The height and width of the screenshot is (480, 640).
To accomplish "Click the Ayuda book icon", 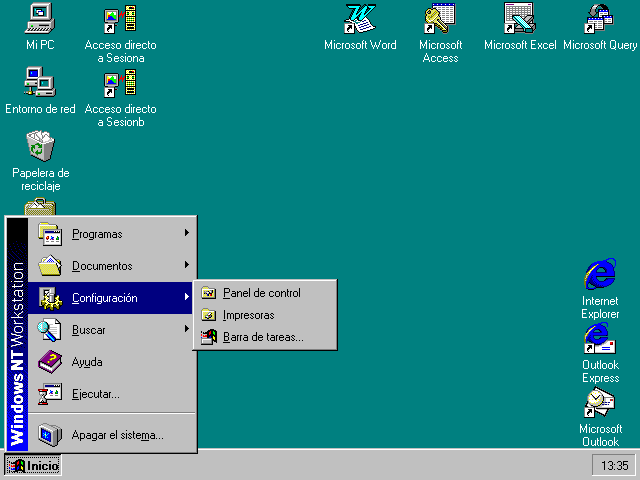I will click(x=50, y=362).
